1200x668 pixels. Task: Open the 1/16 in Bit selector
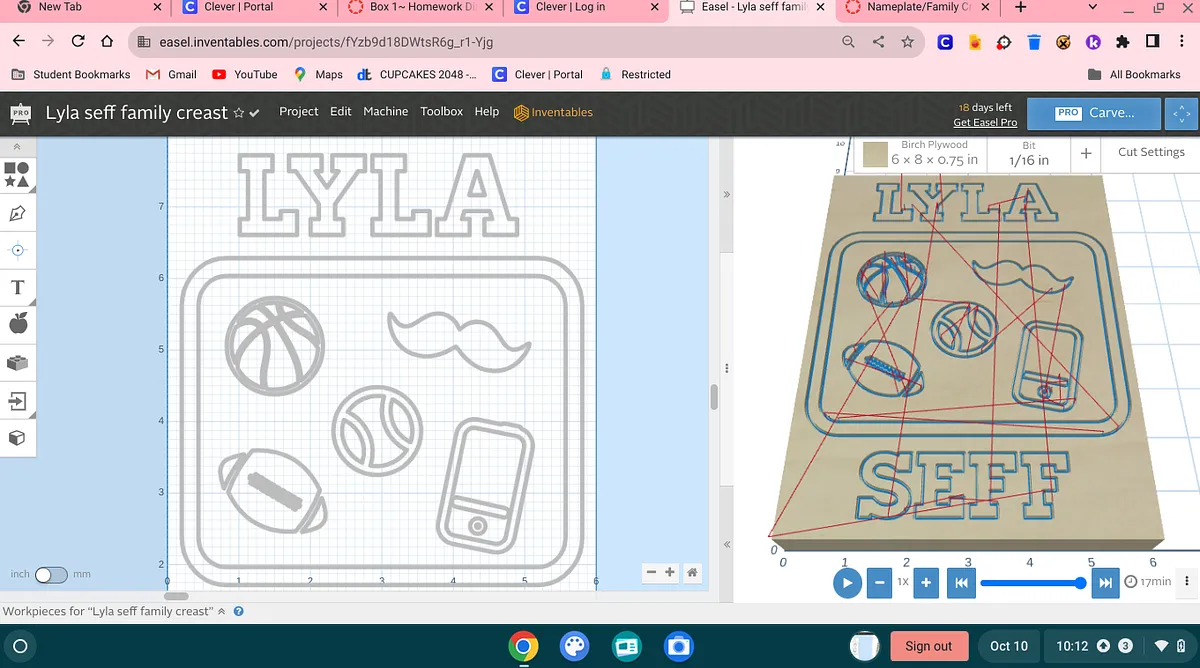point(1029,153)
